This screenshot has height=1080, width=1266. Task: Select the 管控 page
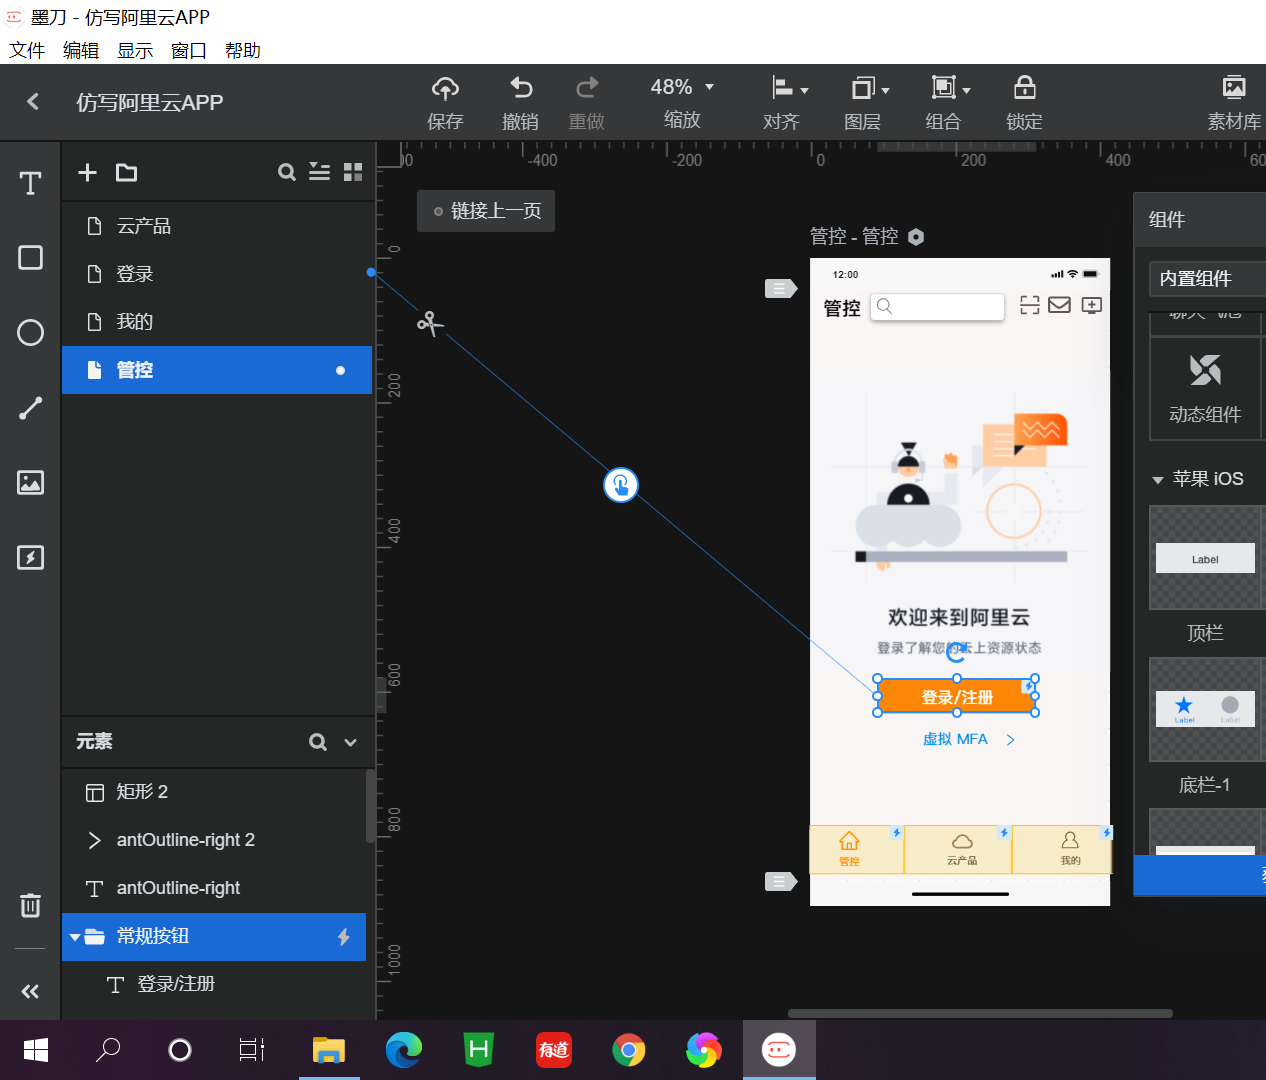point(217,370)
